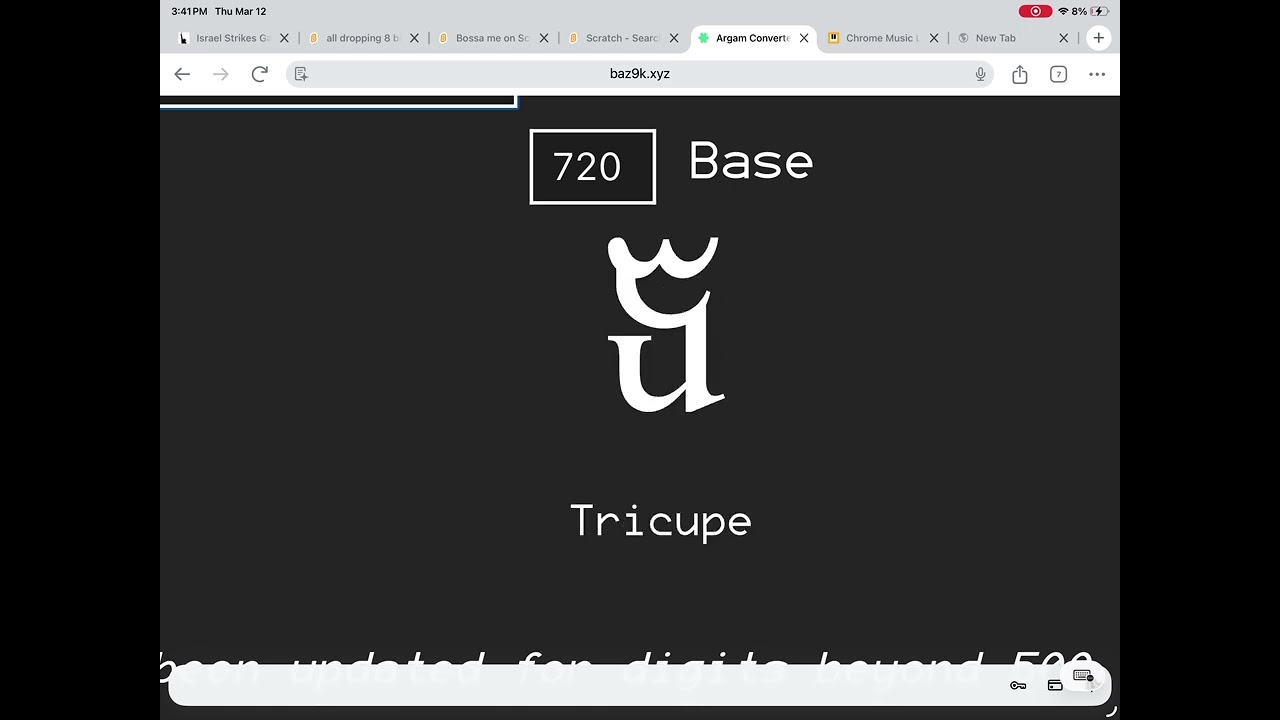Screen dimensions: 1280x720
Task: Close the Scratch - Search tab
Action: tap(674, 38)
